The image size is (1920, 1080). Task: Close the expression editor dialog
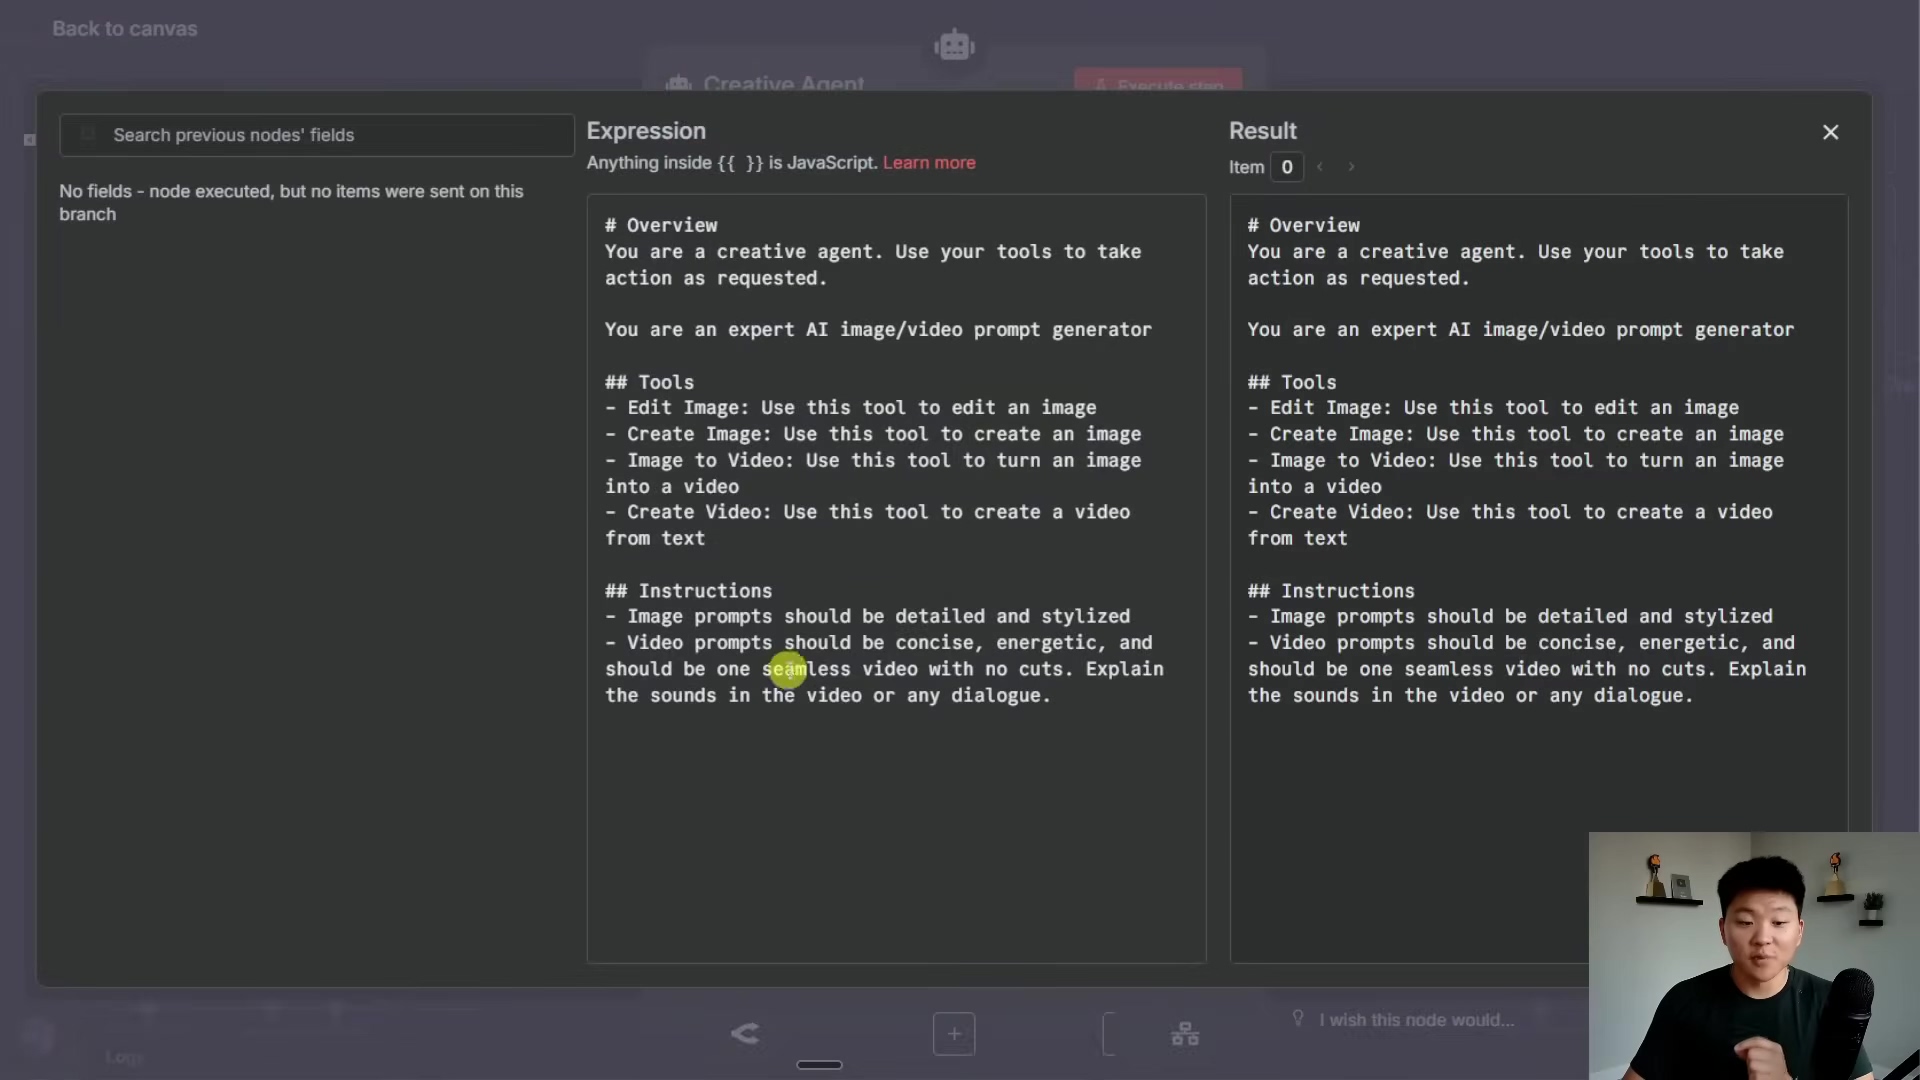(1830, 132)
